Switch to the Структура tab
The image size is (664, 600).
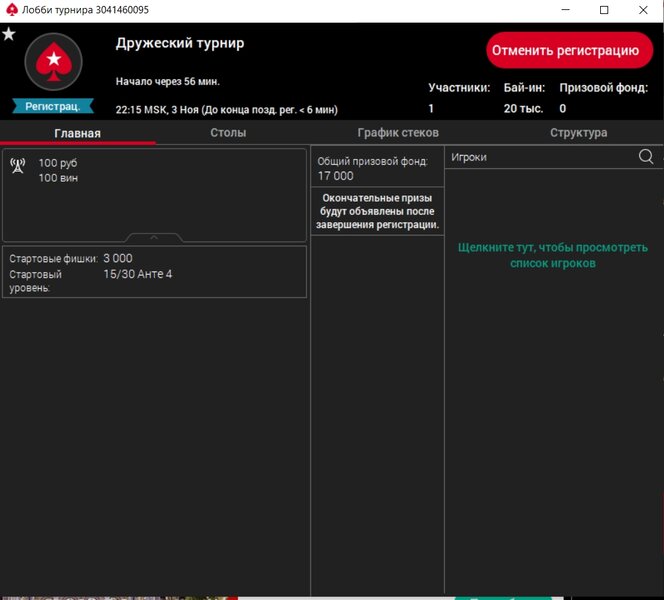[x=578, y=133]
